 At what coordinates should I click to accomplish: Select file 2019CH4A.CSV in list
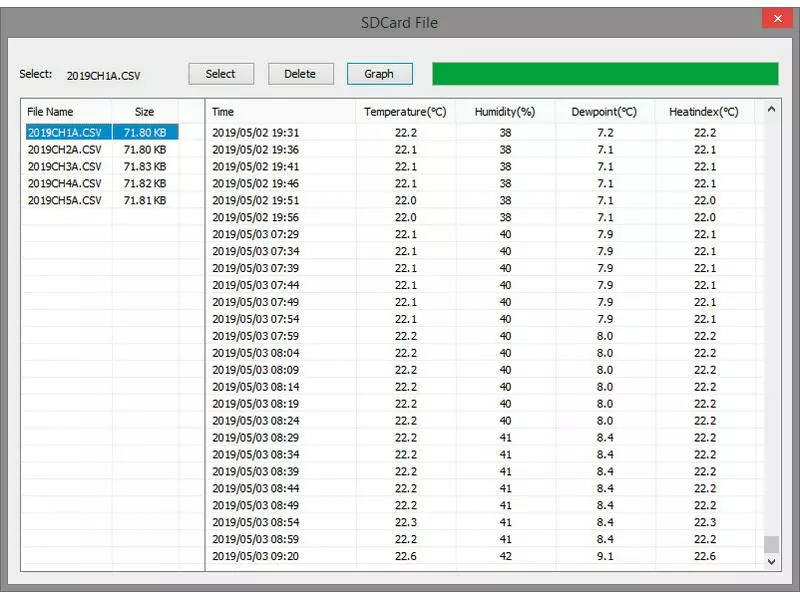click(65, 183)
